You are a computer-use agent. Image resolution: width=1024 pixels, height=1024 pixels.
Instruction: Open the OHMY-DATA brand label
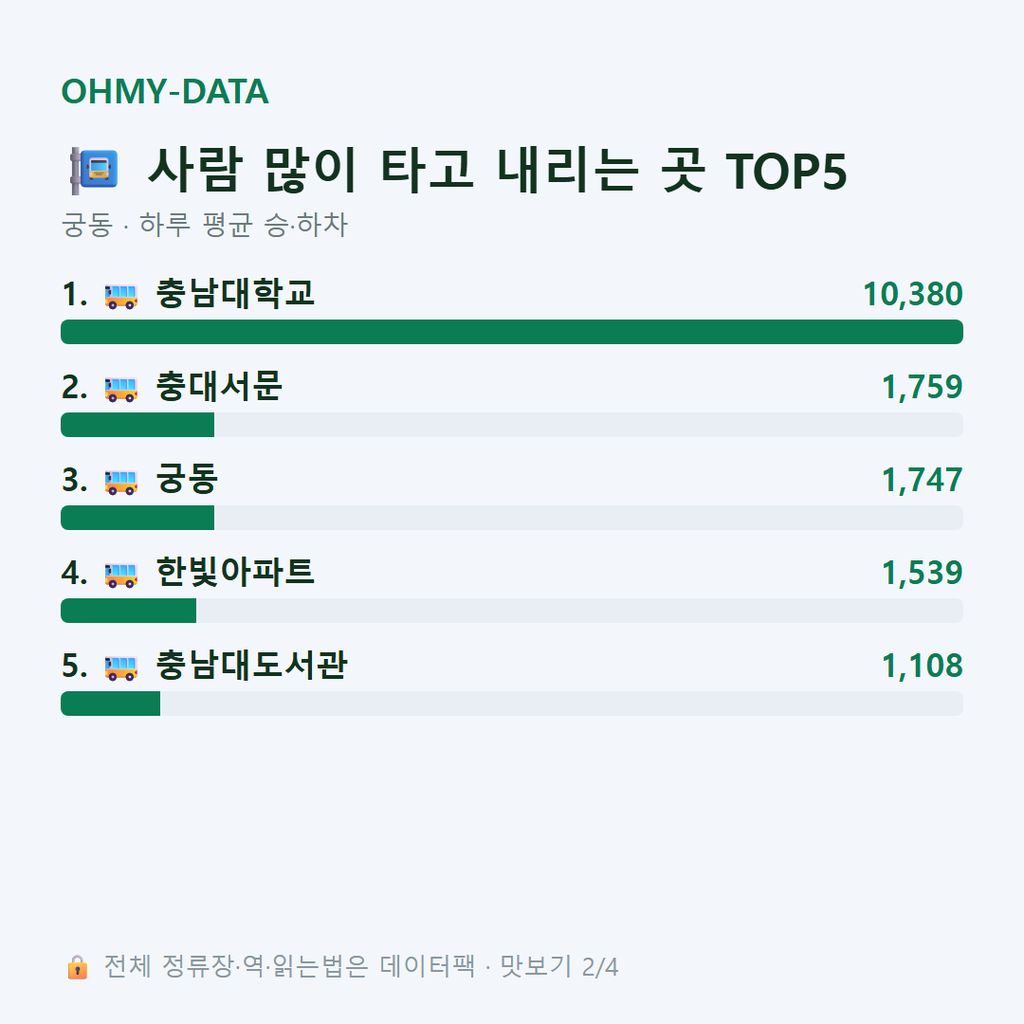point(165,91)
